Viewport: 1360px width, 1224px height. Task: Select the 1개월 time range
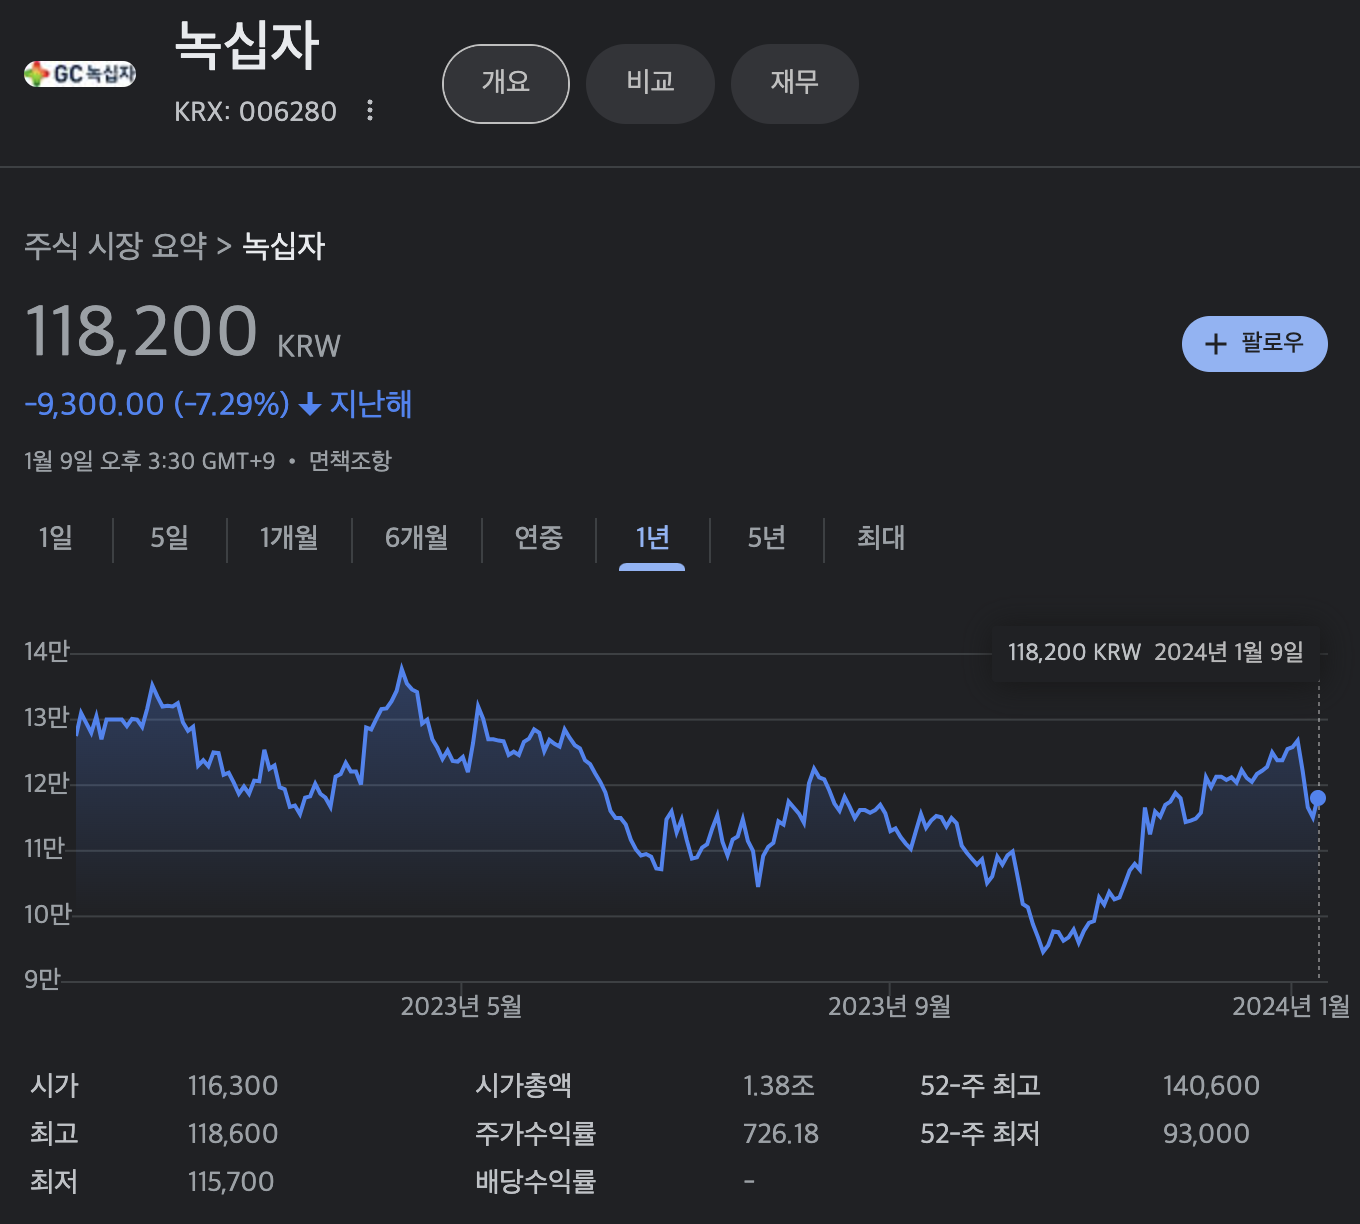click(289, 538)
